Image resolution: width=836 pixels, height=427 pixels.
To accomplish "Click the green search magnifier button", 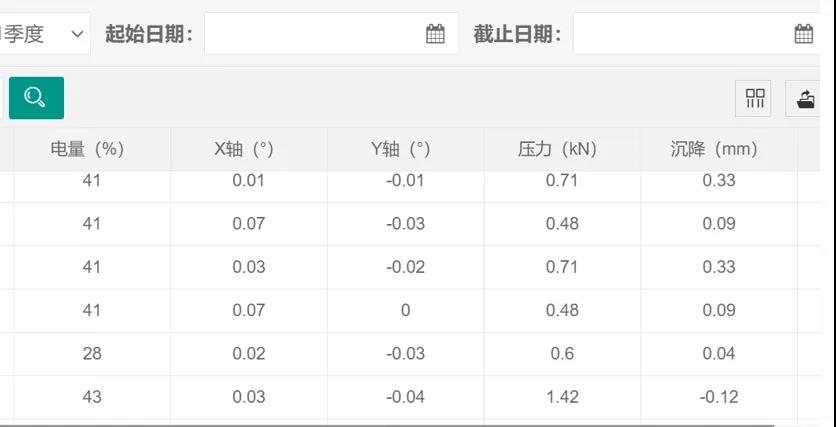I will pos(36,98).
